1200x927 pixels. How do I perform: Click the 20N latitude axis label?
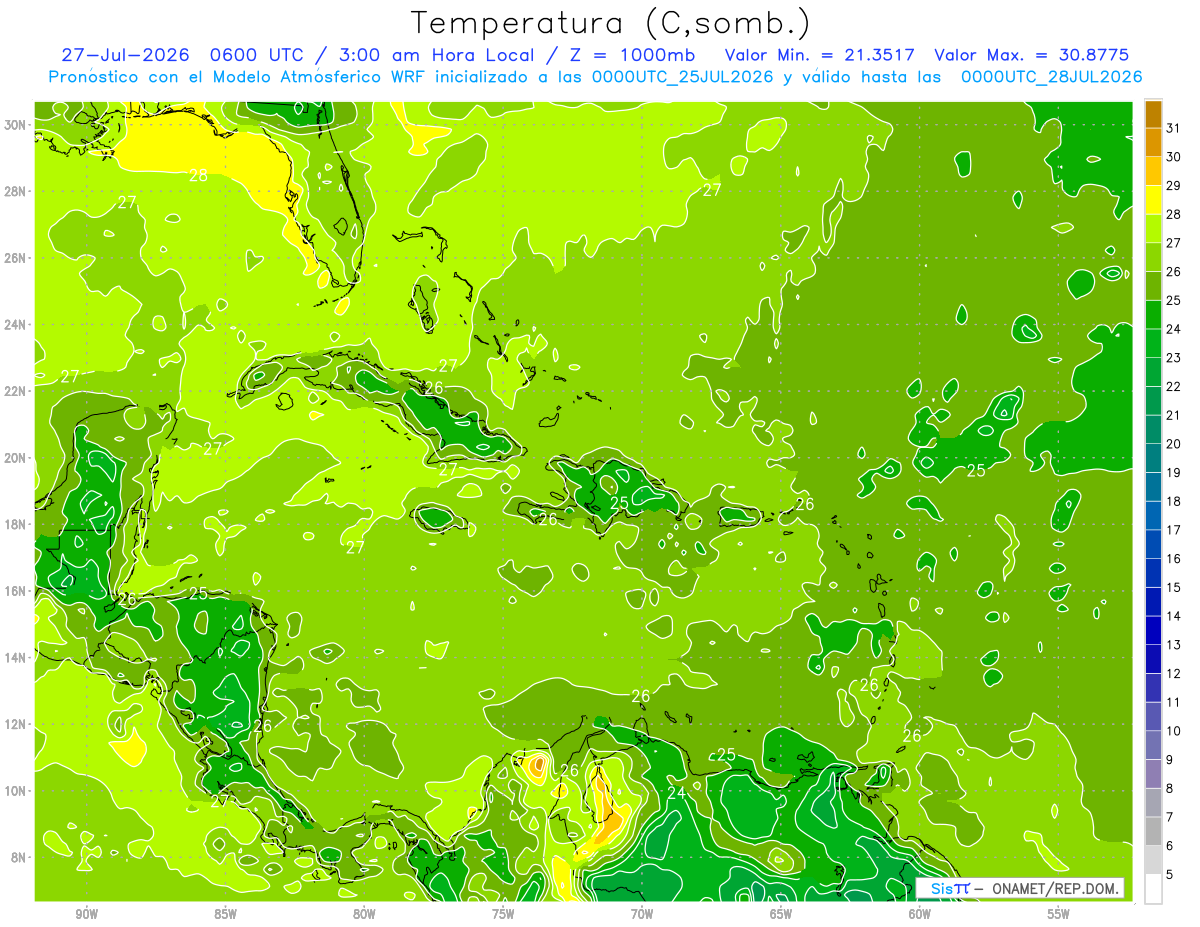[x=17, y=458]
